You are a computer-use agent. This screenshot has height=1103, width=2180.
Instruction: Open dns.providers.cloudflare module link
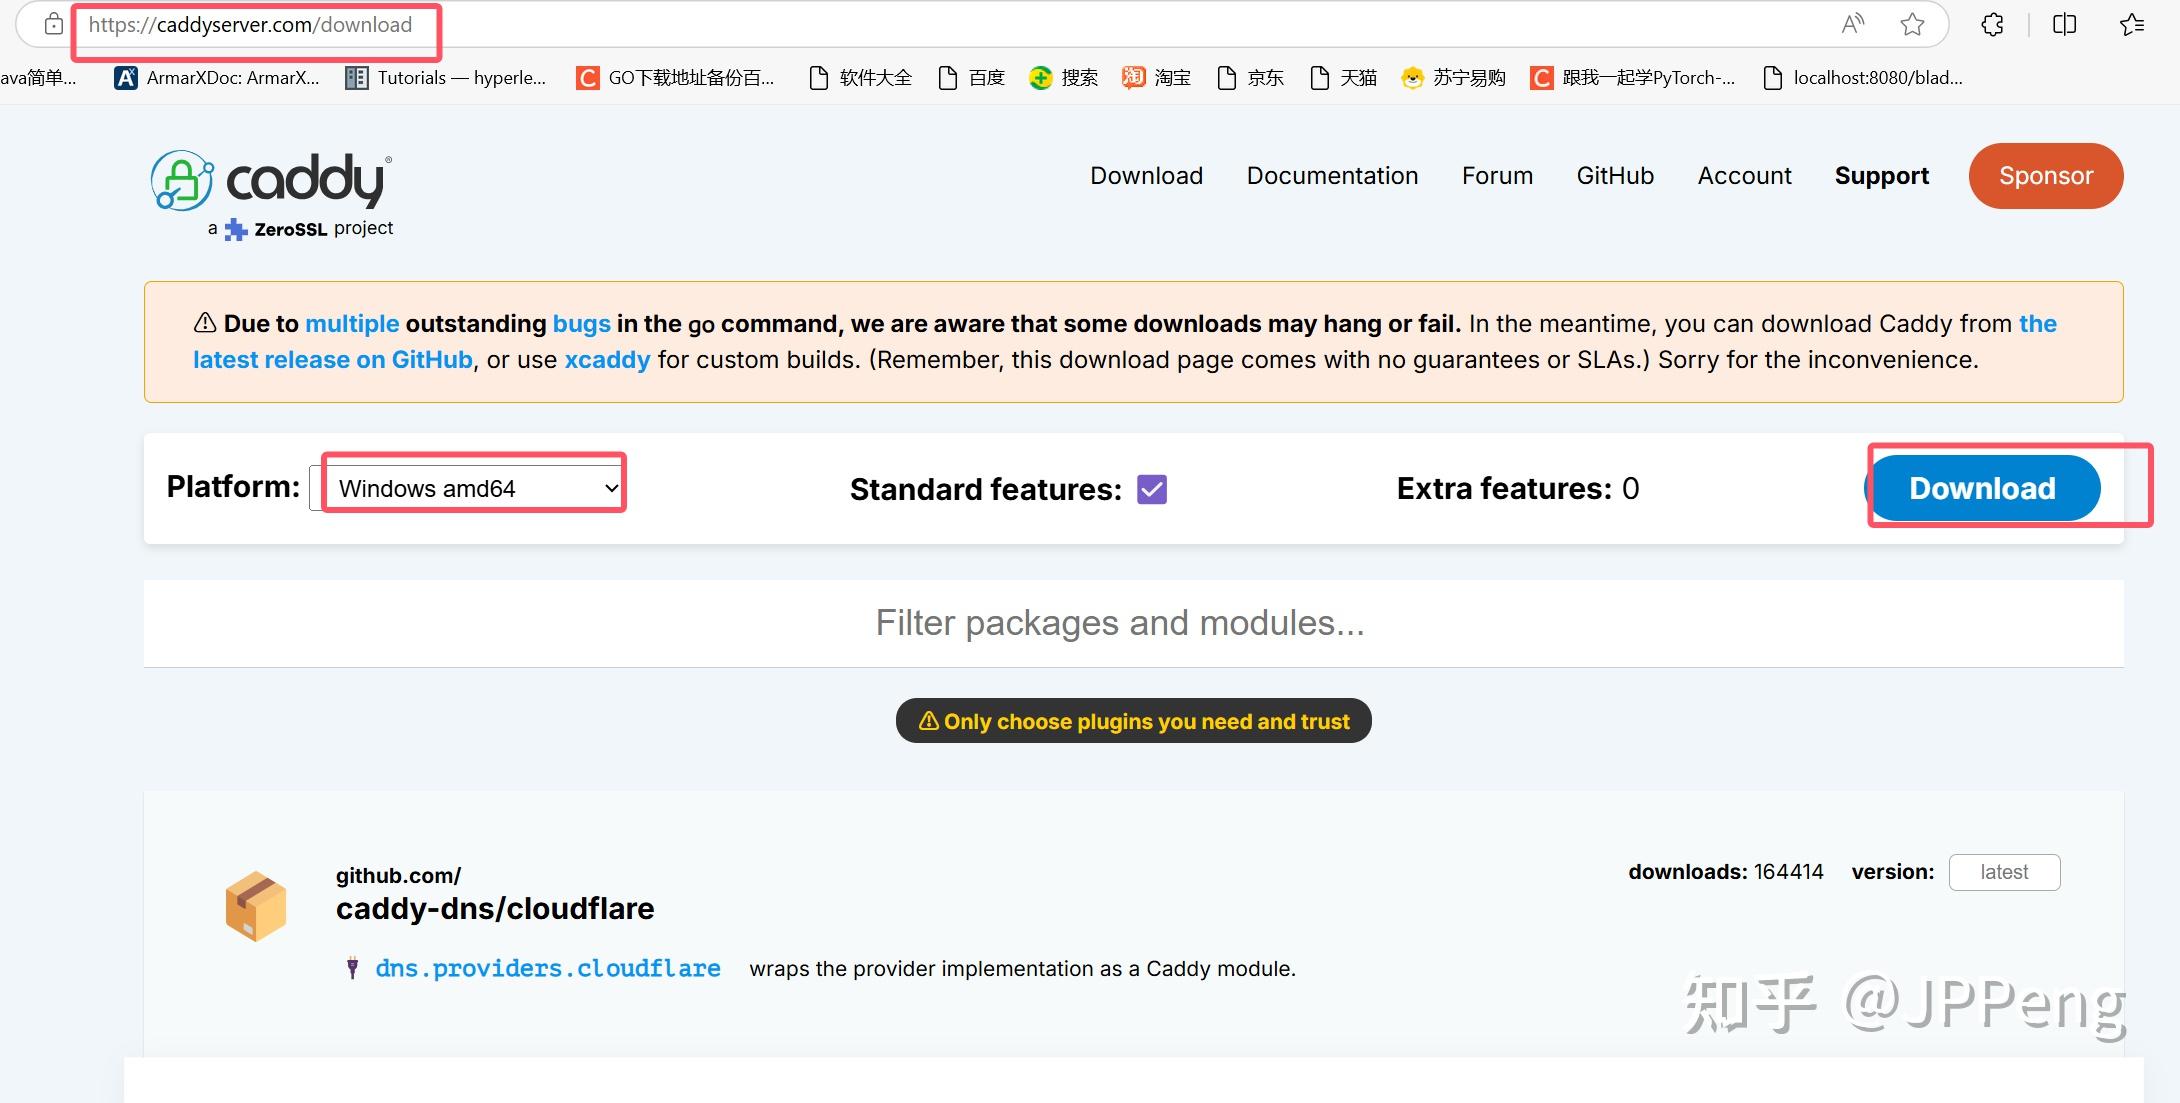(x=547, y=968)
